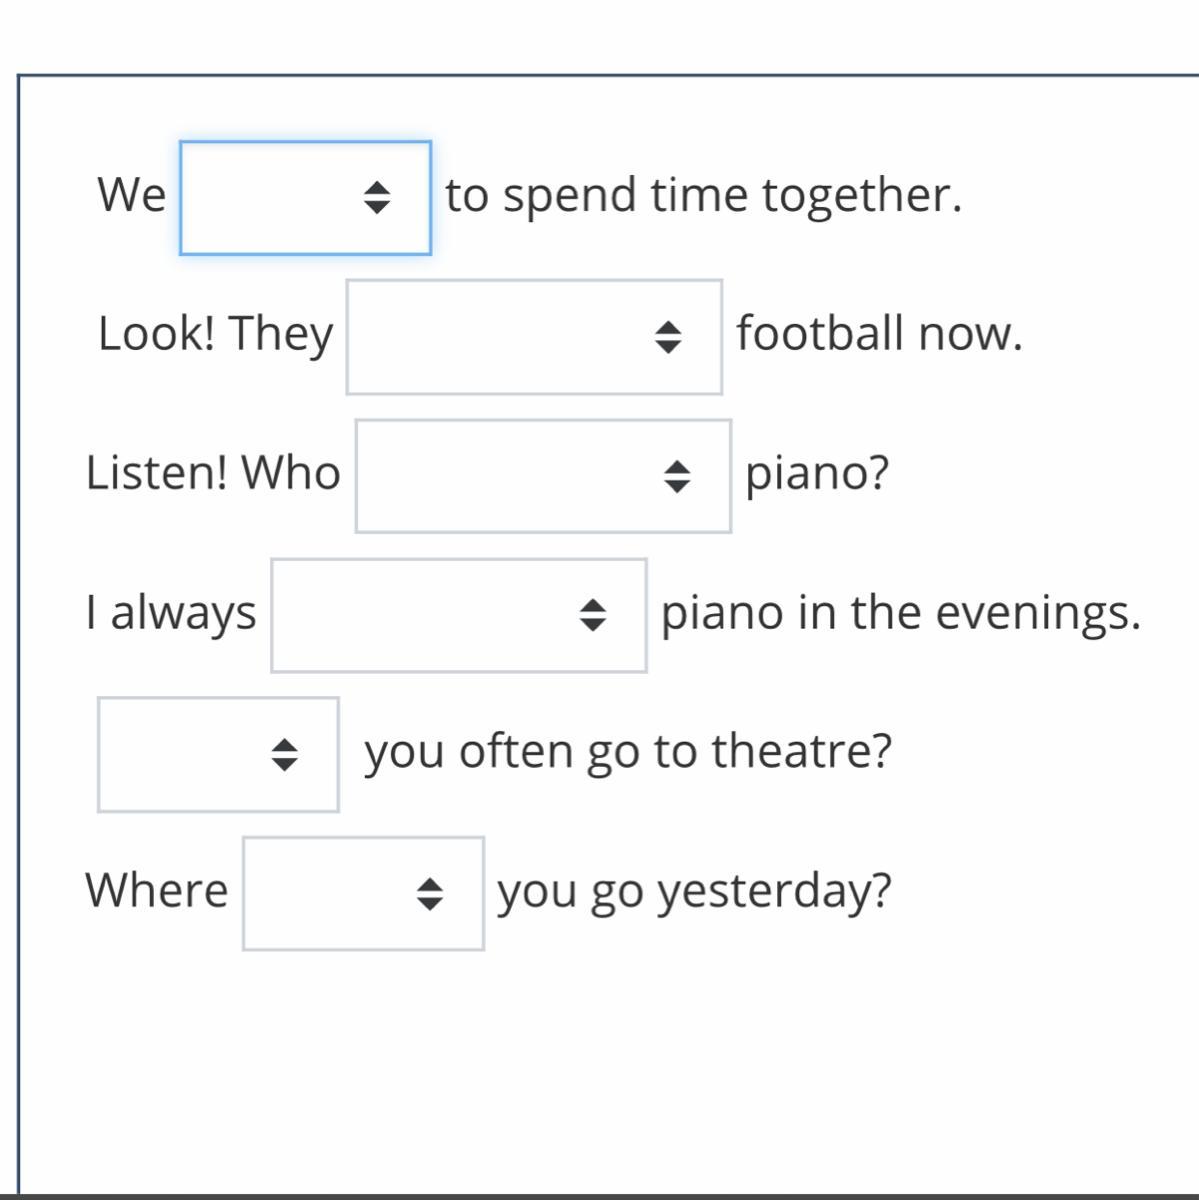1199x1200 pixels.
Task: Click the arrow icon before "piano in the evenings"
Action: point(593,615)
